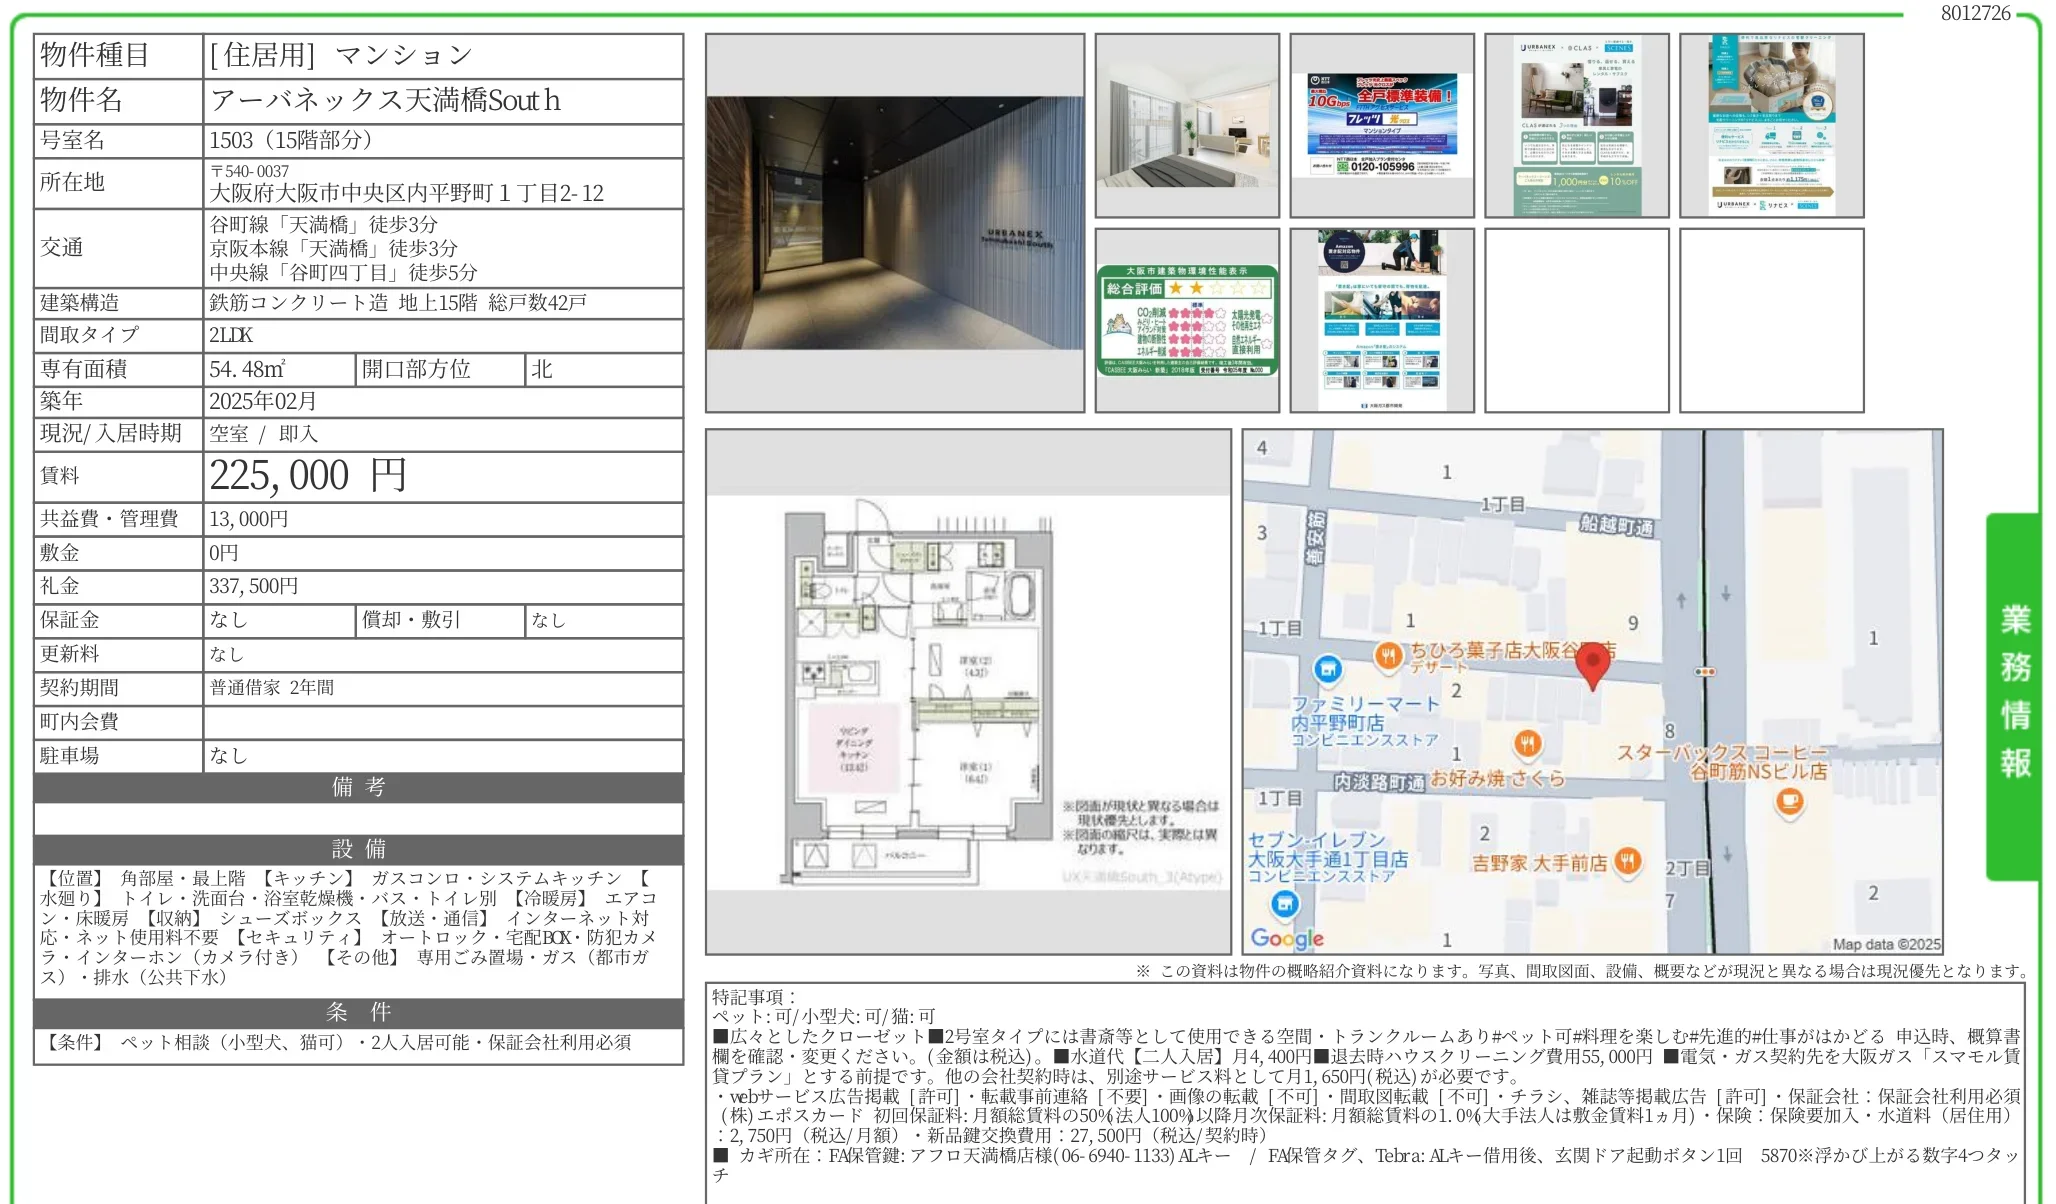
Task: Click 京阪本線「天満橋」徒歩3分 transit line
Action: (333, 248)
